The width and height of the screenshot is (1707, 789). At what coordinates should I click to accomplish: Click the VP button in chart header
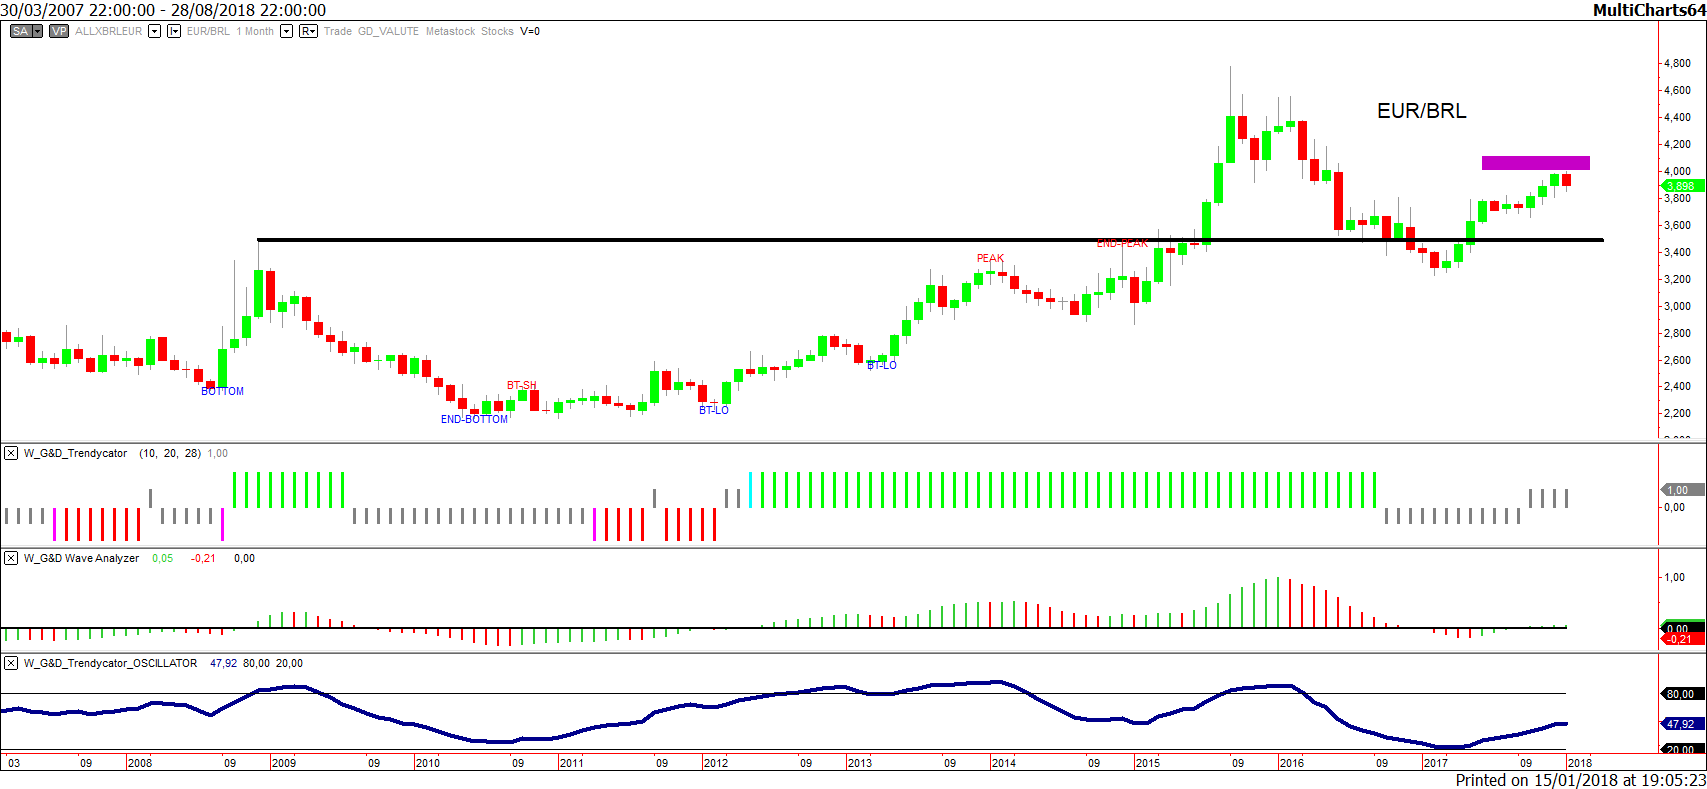[x=59, y=31]
